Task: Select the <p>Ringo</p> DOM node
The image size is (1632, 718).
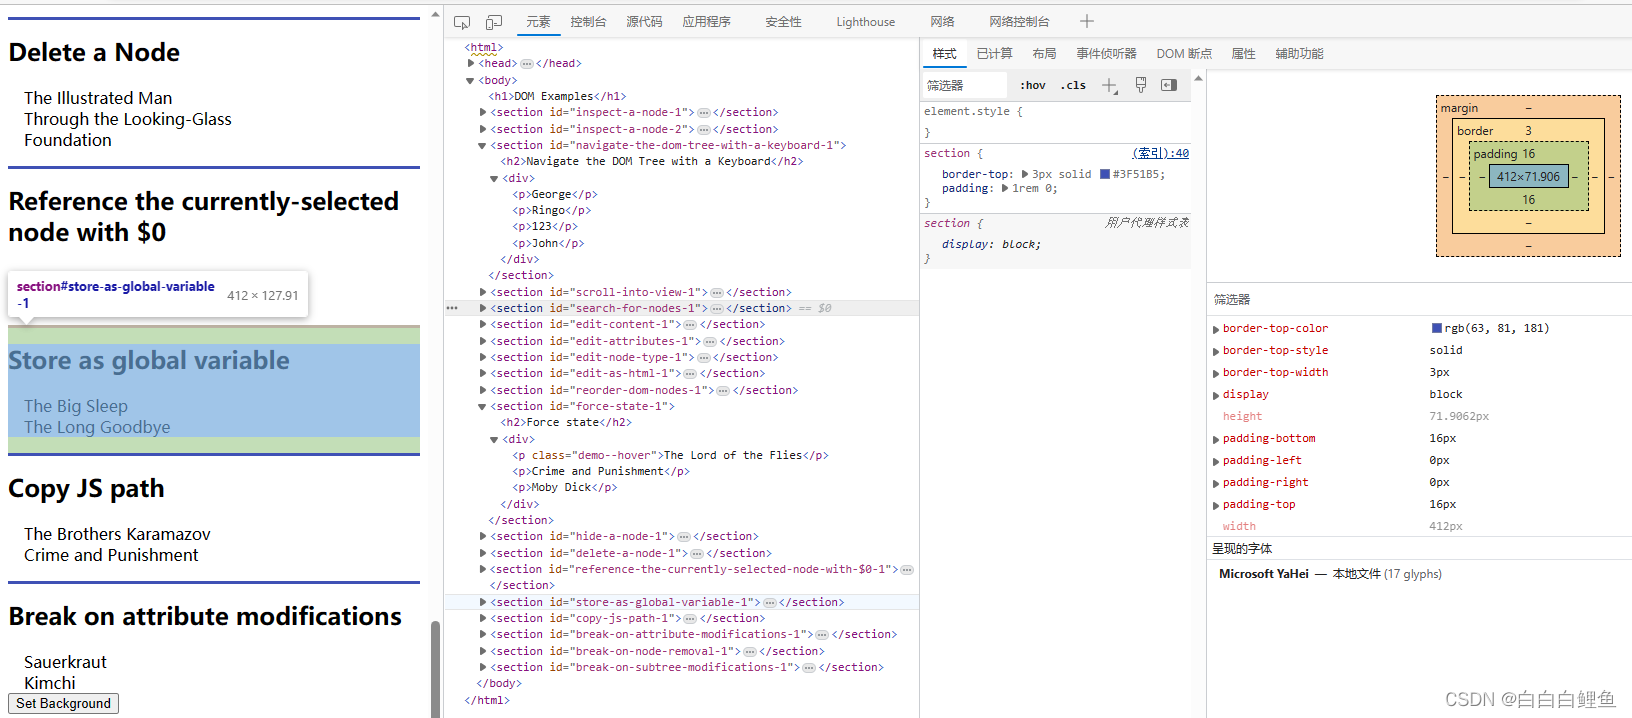Action: [x=552, y=211]
